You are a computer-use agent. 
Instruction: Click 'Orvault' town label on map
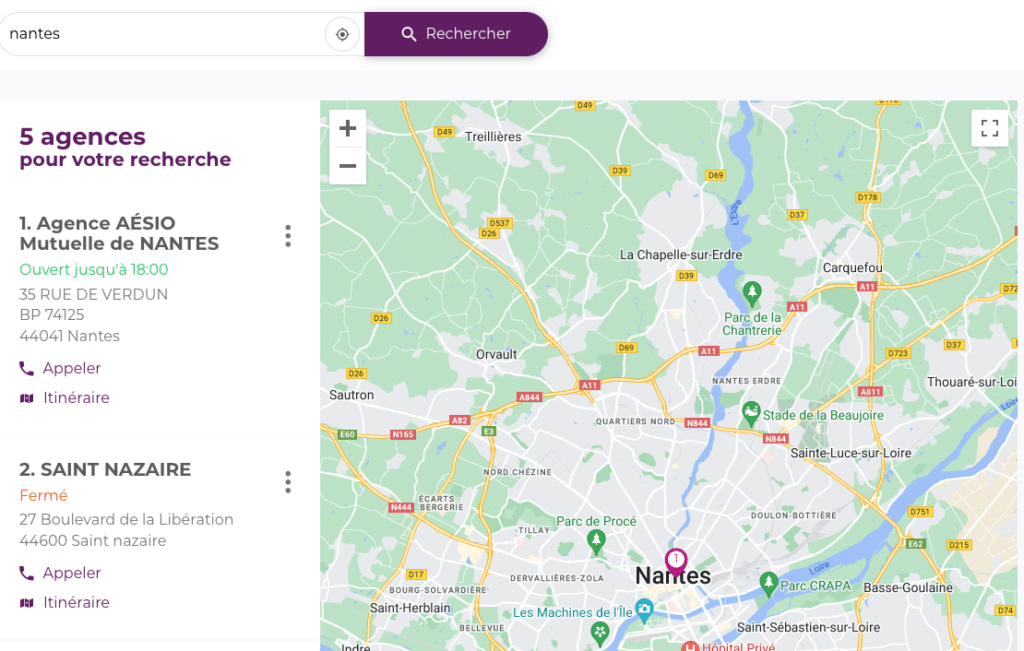(496, 355)
